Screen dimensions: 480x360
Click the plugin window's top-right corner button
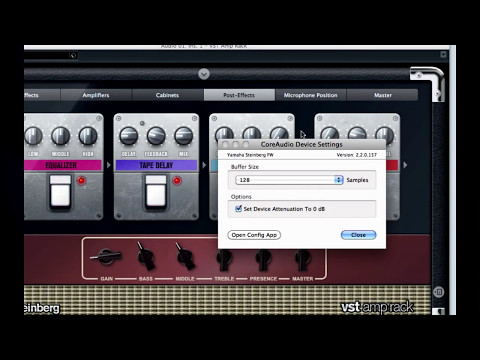tap(443, 55)
